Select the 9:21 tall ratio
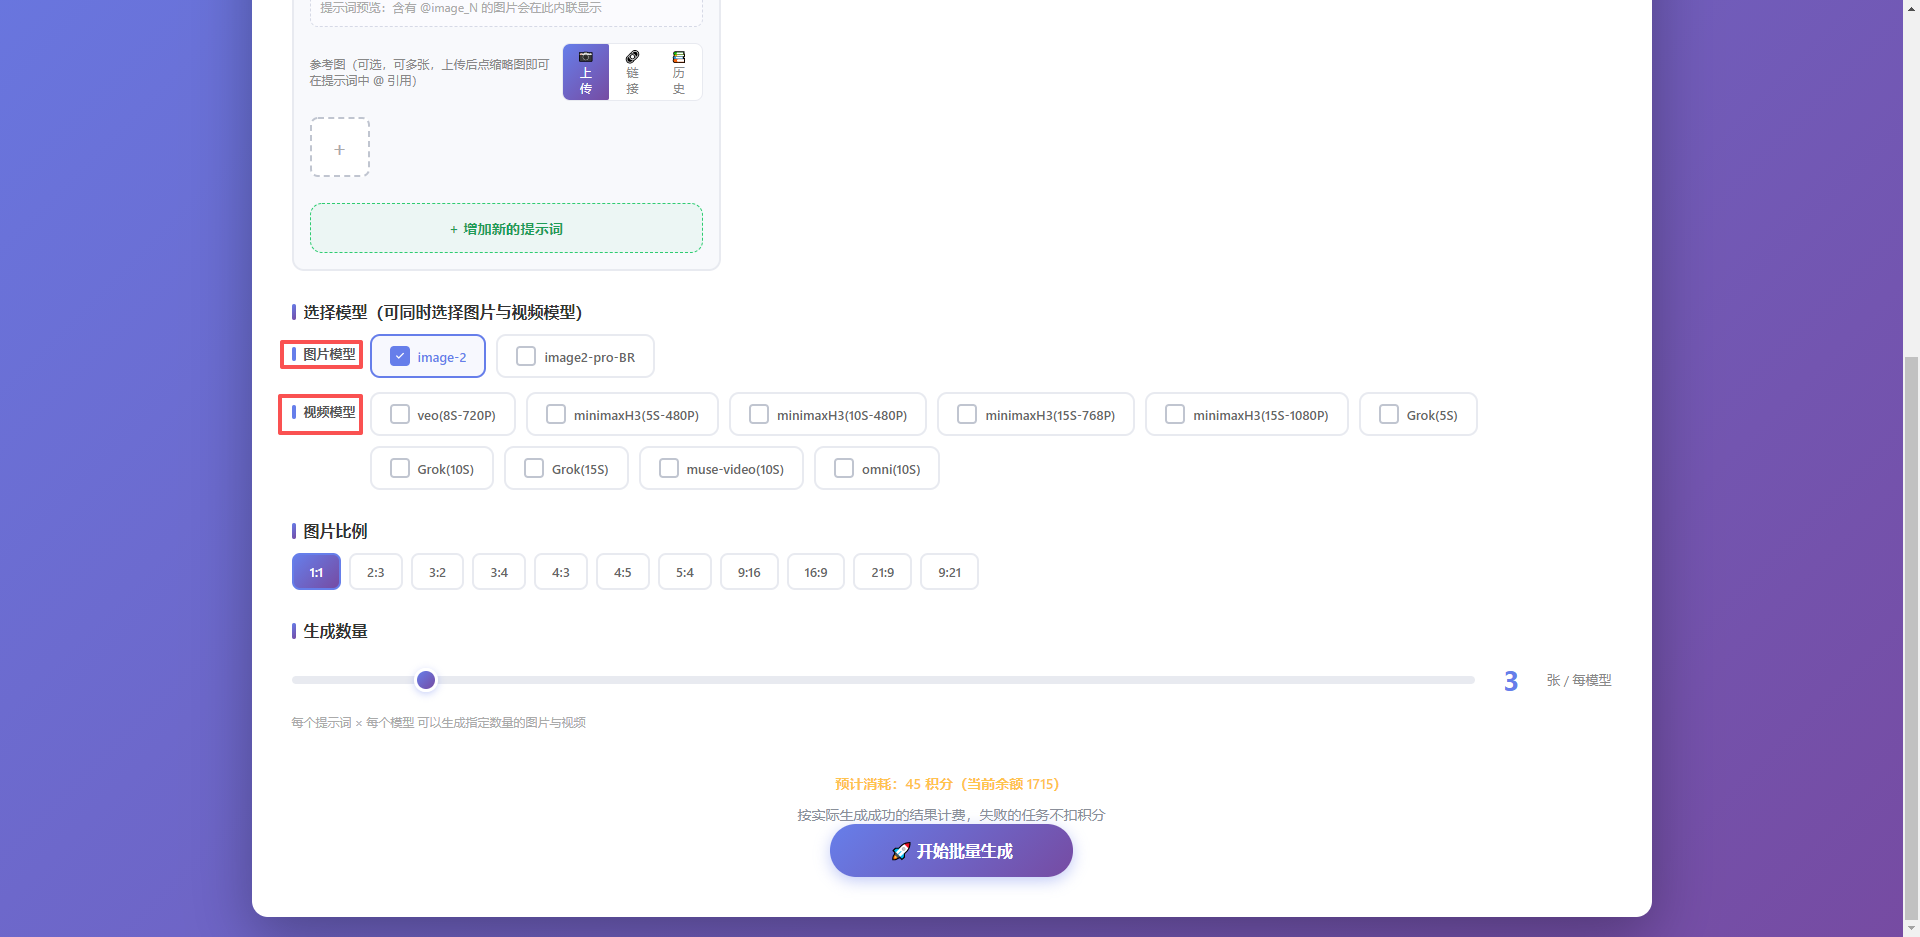1920x937 pixels. tap(949, 572)
